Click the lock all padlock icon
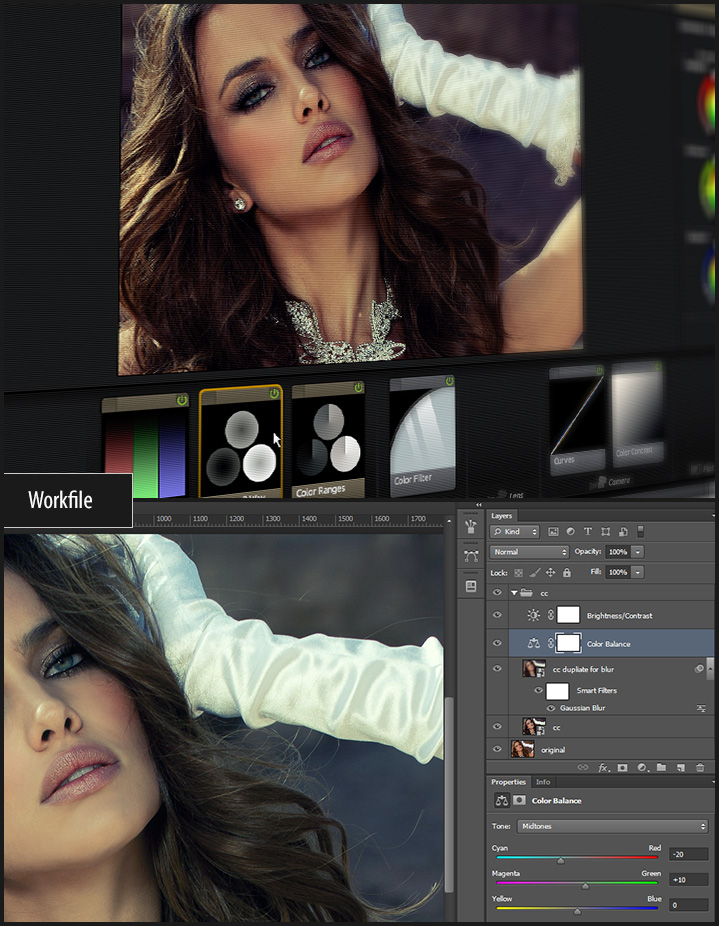The image size is (719, 926). 567,572
